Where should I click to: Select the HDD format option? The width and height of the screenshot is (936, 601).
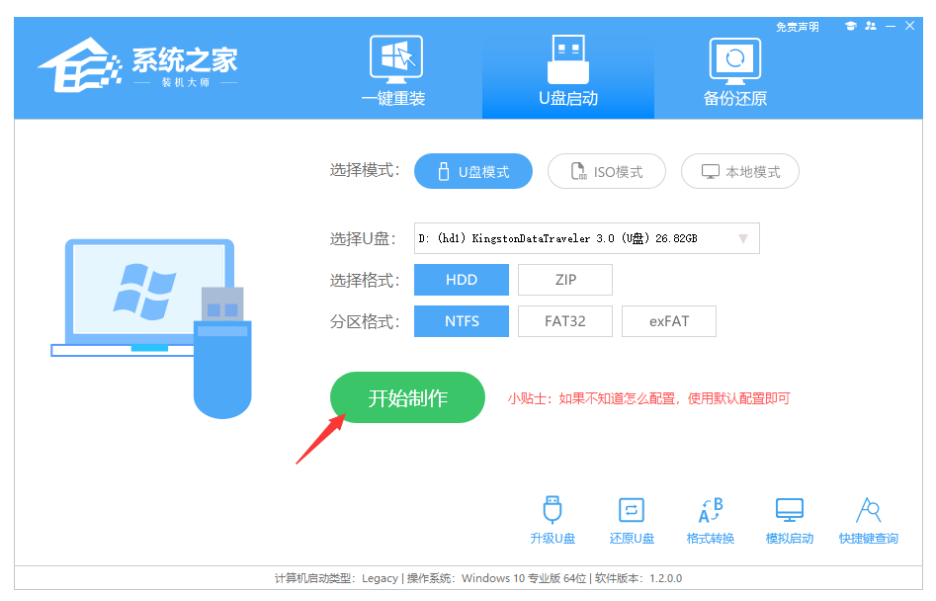coord(461,280)
